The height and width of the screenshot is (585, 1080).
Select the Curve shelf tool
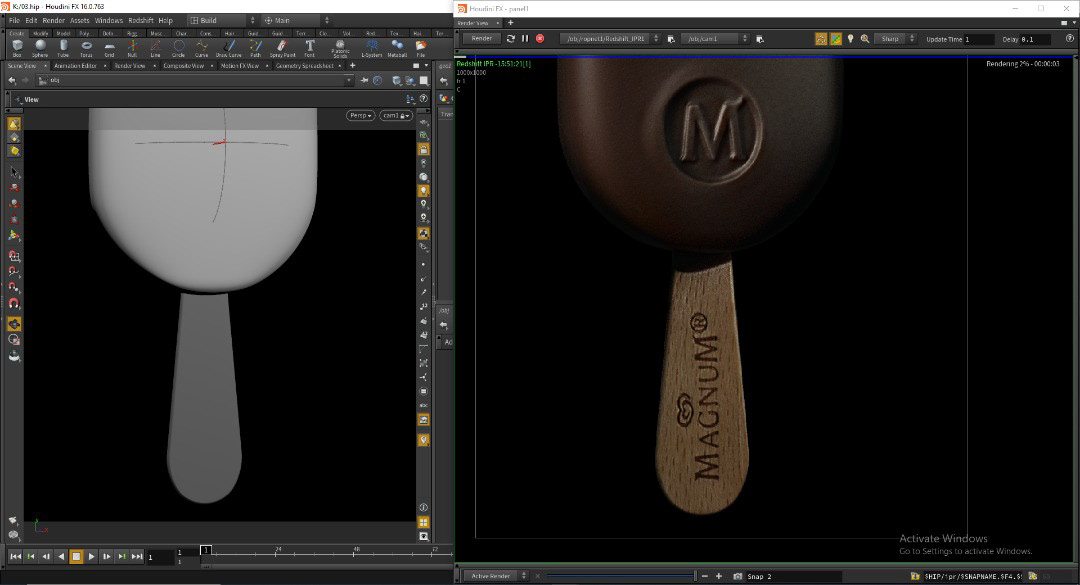coord(201,48)
